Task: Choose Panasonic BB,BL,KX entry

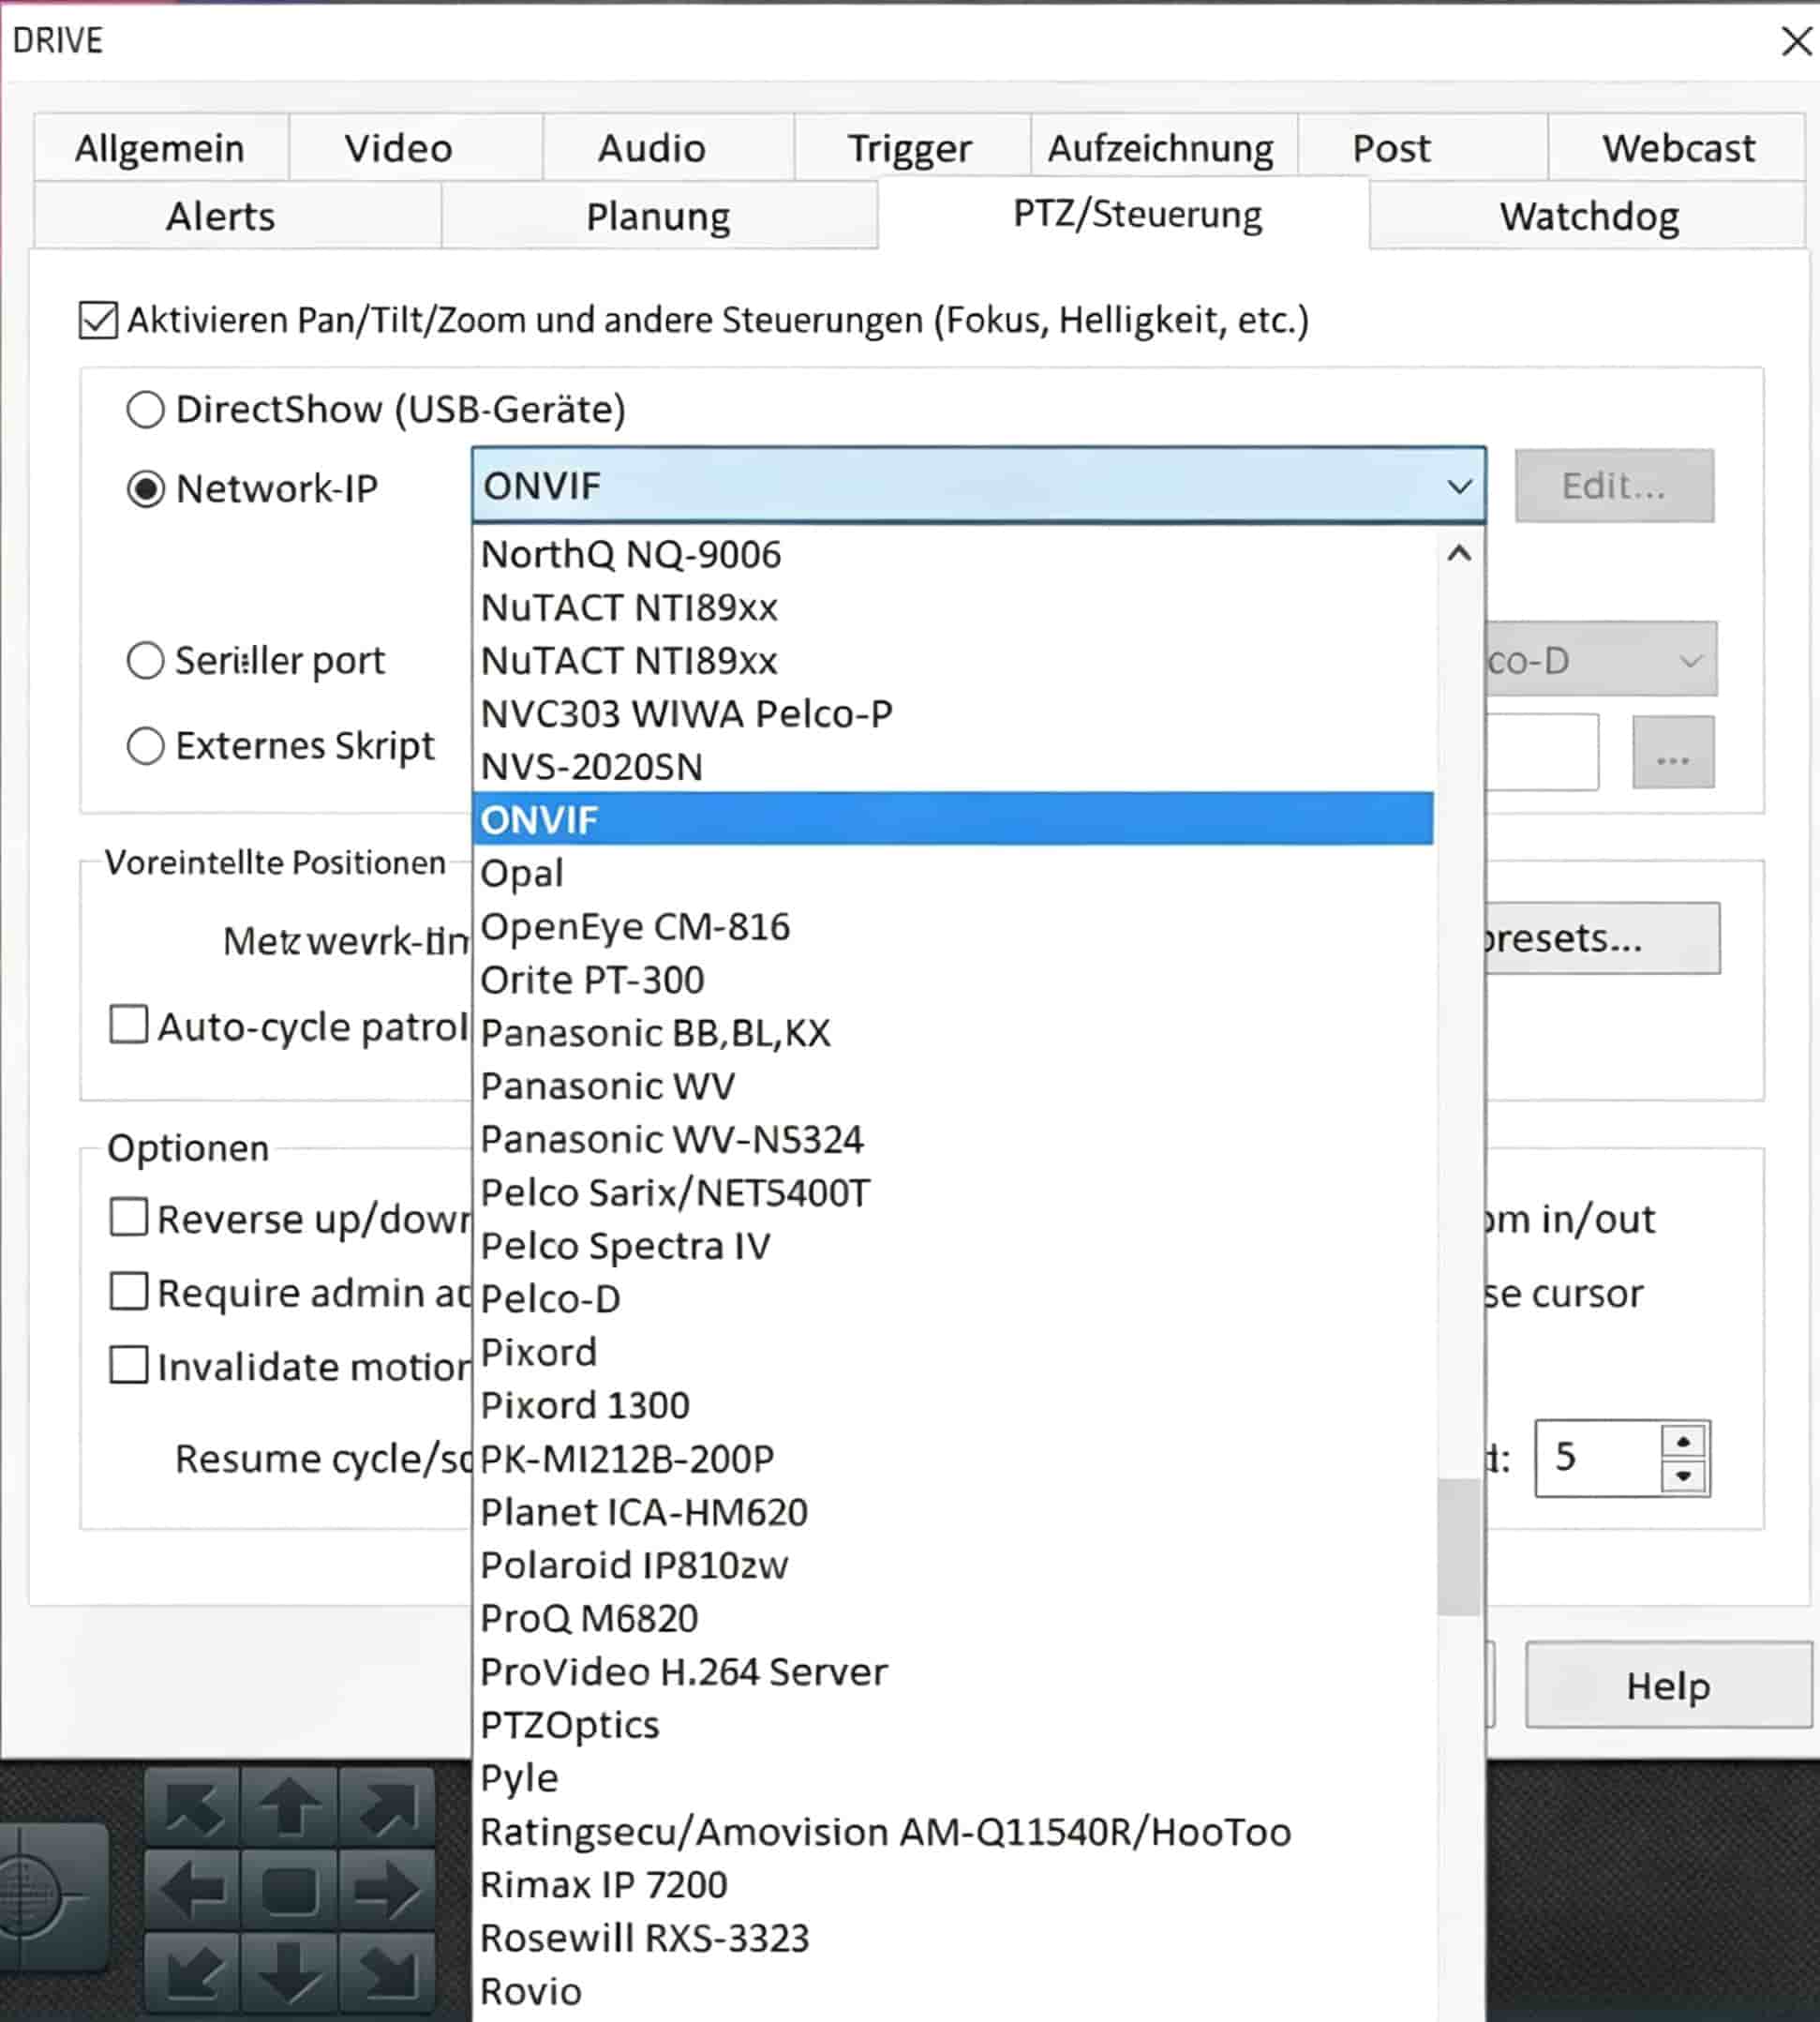Action: pos(953,1033)
